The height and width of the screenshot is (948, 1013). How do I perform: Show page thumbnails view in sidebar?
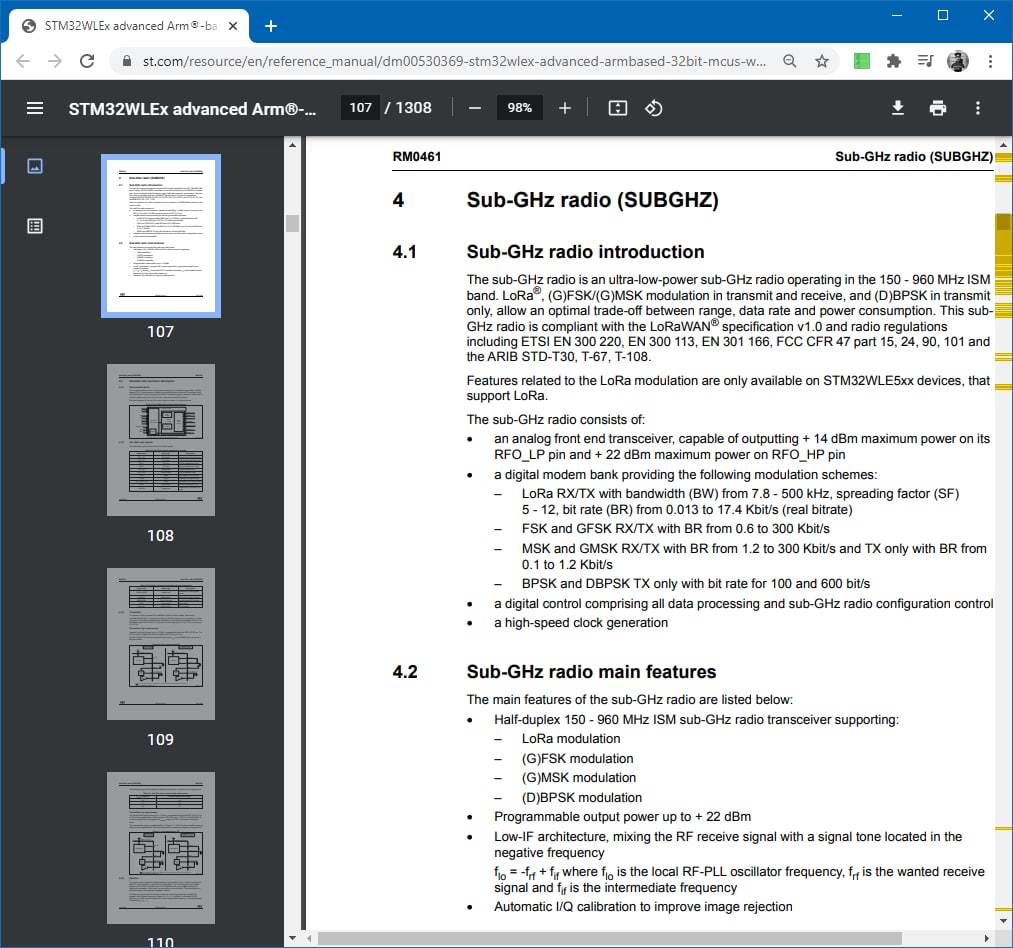(x=35, y=166)
